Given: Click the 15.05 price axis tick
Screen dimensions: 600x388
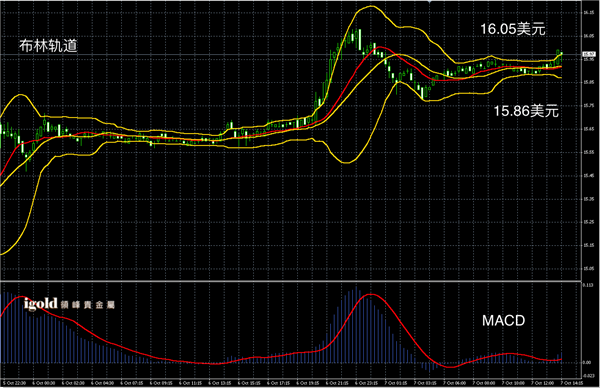Looking at the screenshot, I should click(589, 269).
